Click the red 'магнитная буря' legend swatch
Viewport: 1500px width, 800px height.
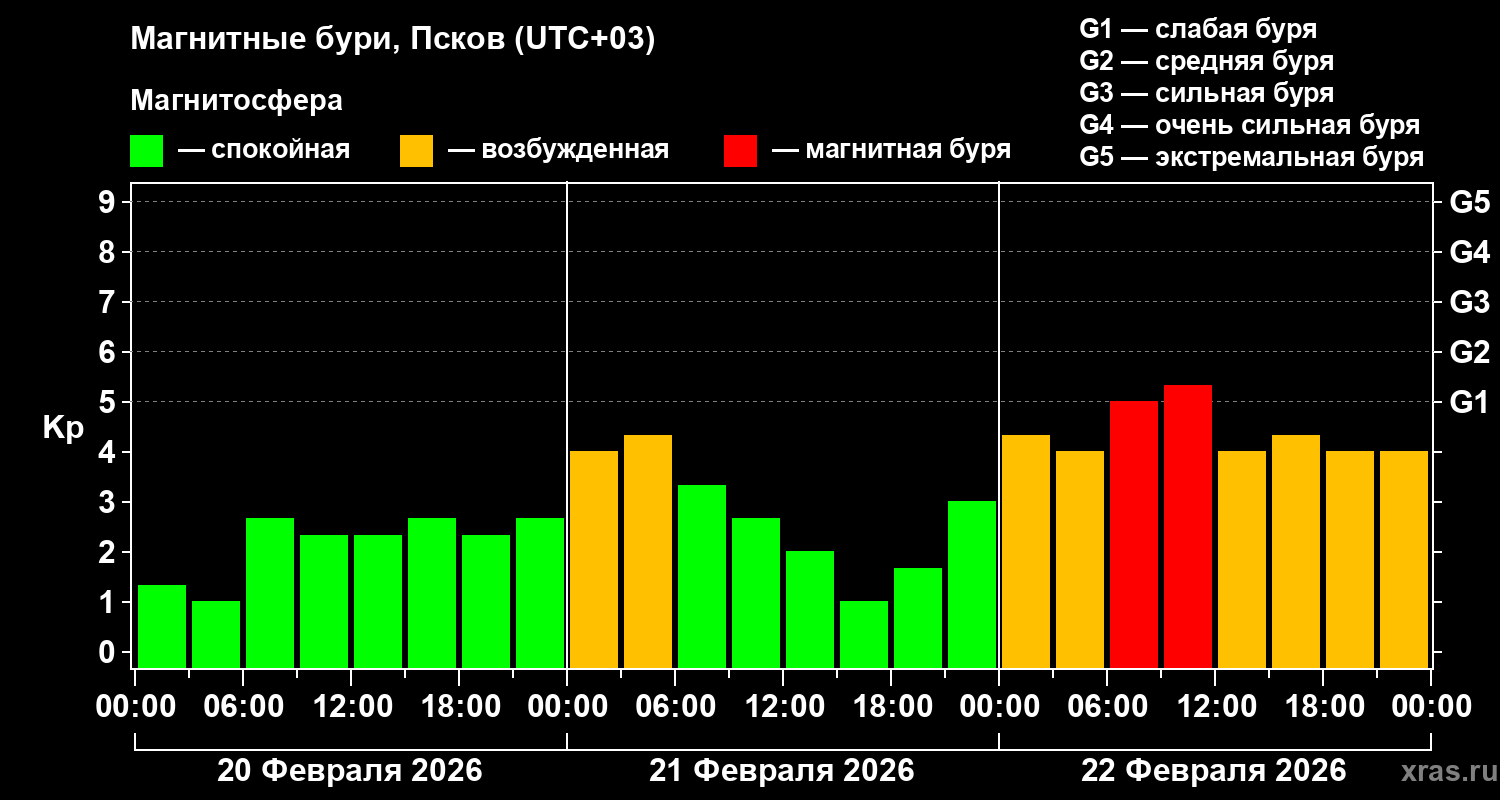740,151
